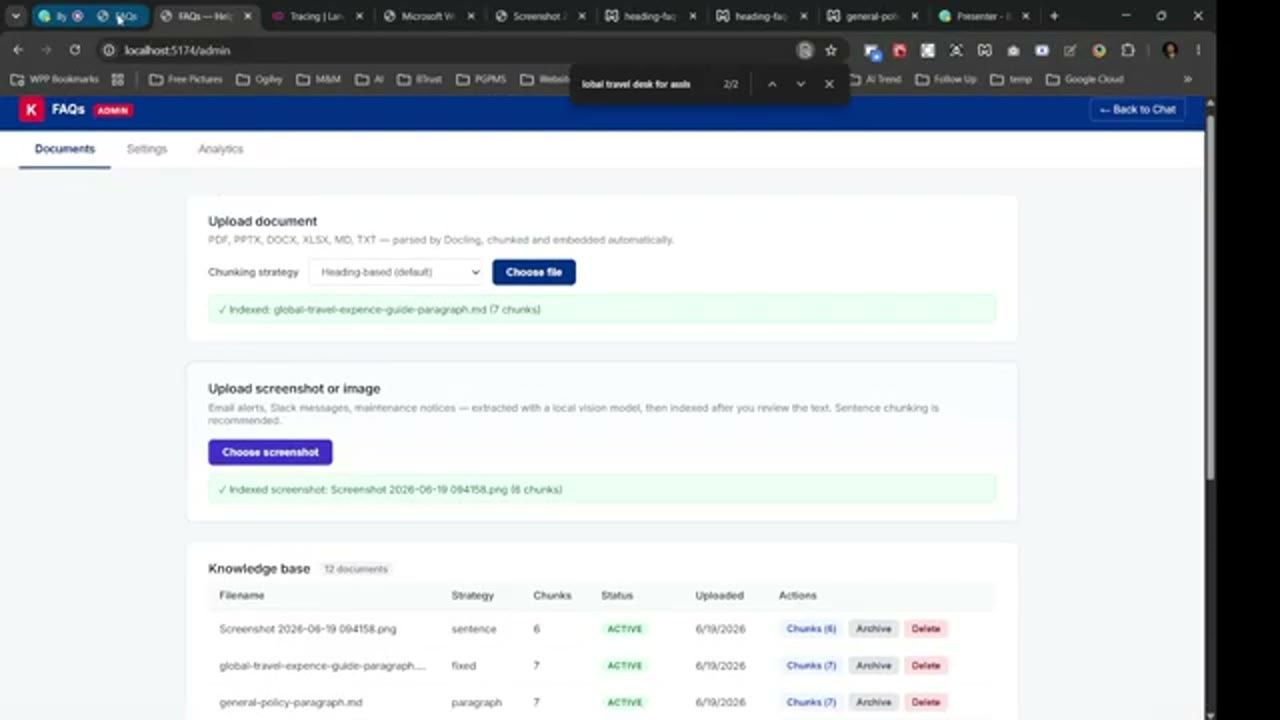Open the Chrome three-dot menu
The height and width of the screenshot is (720, 1280).
[x=1198, y=50]
